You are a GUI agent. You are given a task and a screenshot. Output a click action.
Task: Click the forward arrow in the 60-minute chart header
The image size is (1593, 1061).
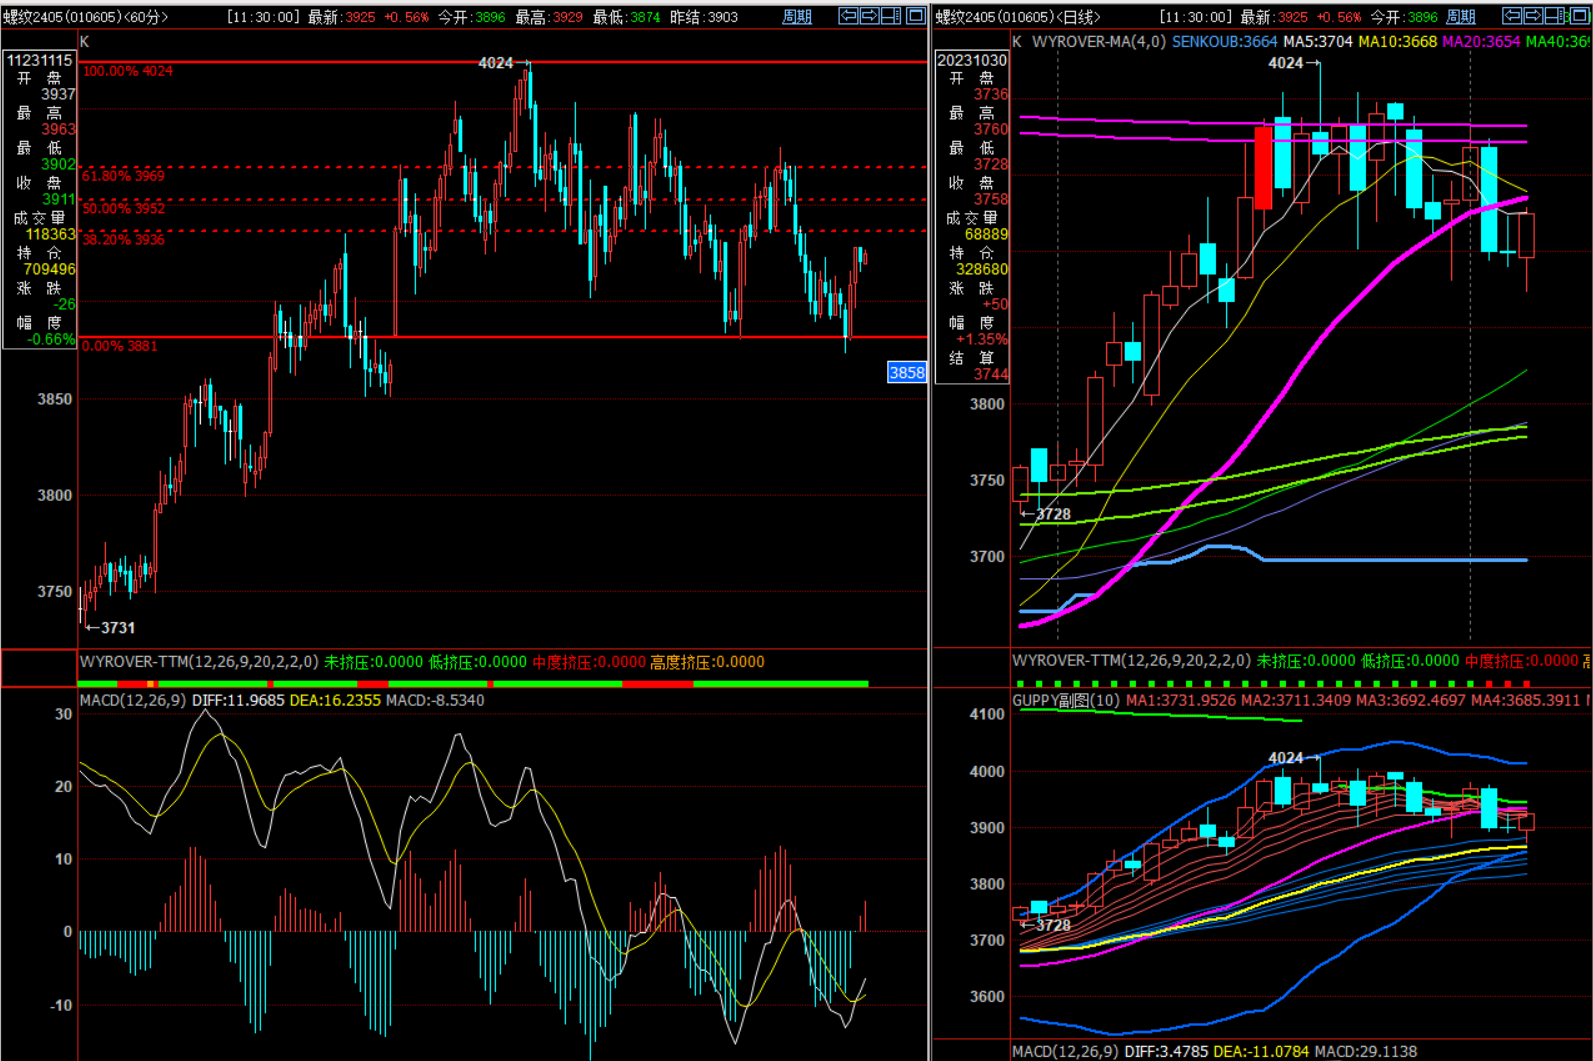pyautogui.click(x=869, y=16)
